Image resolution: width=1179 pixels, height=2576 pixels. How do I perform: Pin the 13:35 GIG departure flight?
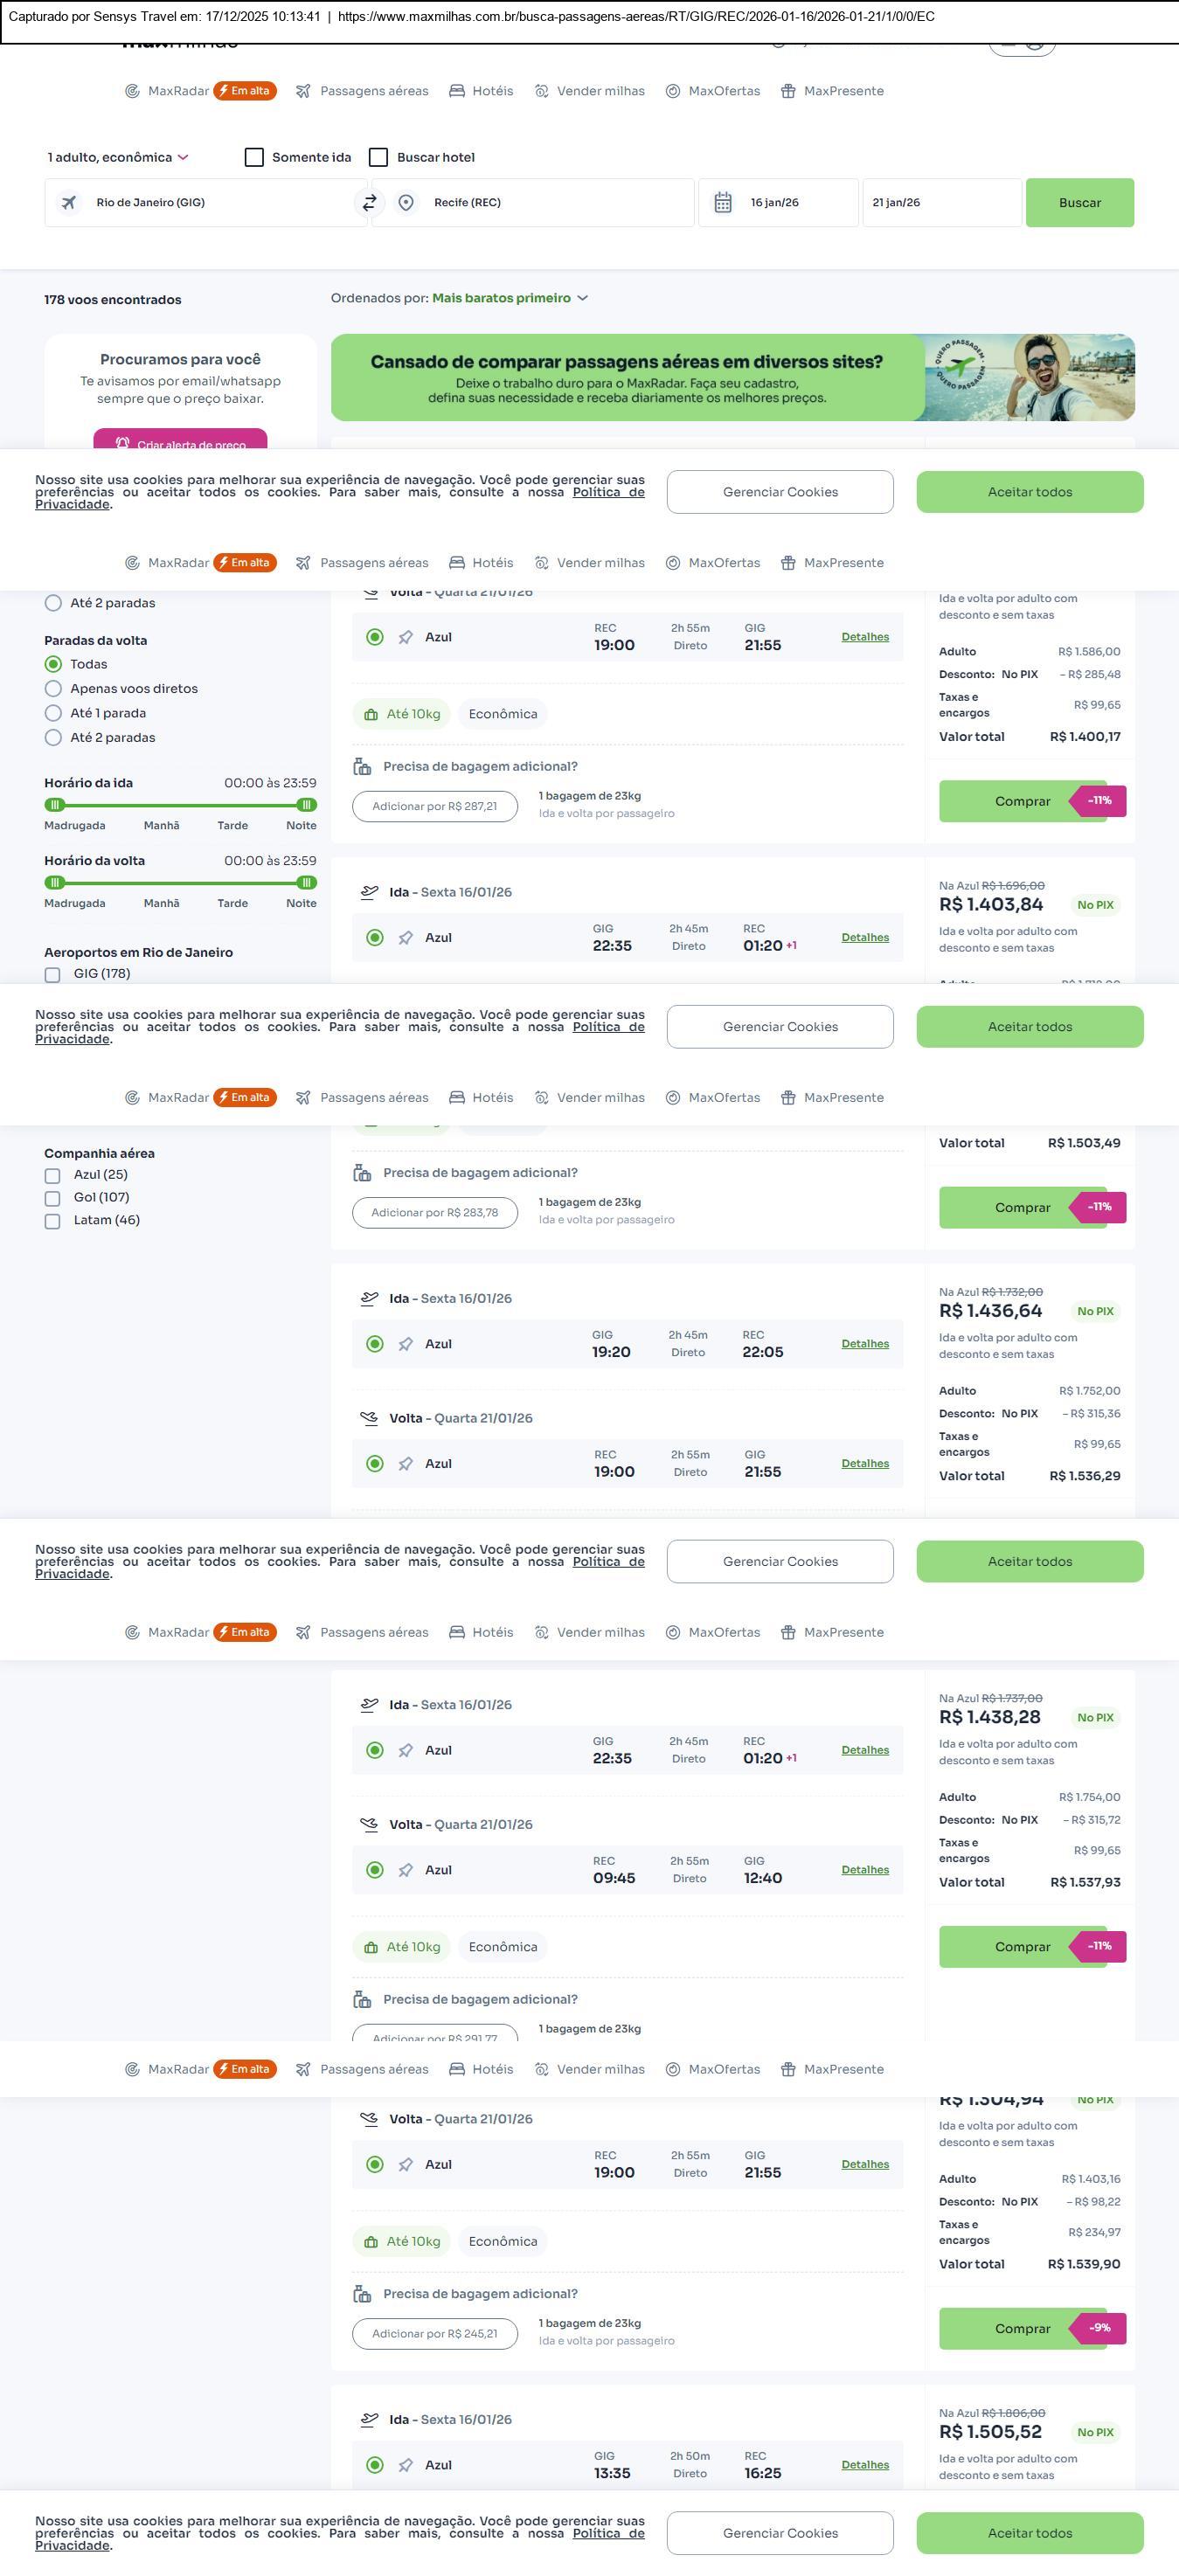click(405, 2465)
